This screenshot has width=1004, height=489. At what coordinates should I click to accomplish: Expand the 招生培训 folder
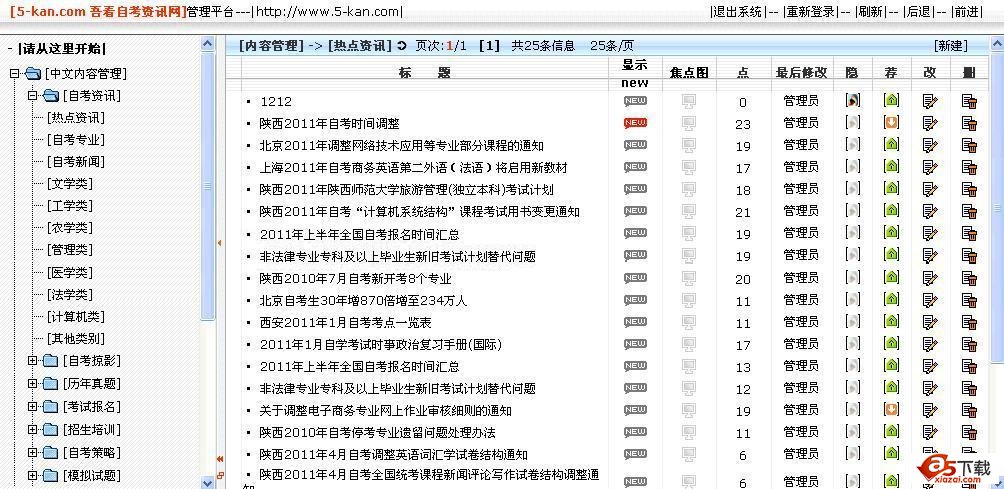(x=32, y=430)
